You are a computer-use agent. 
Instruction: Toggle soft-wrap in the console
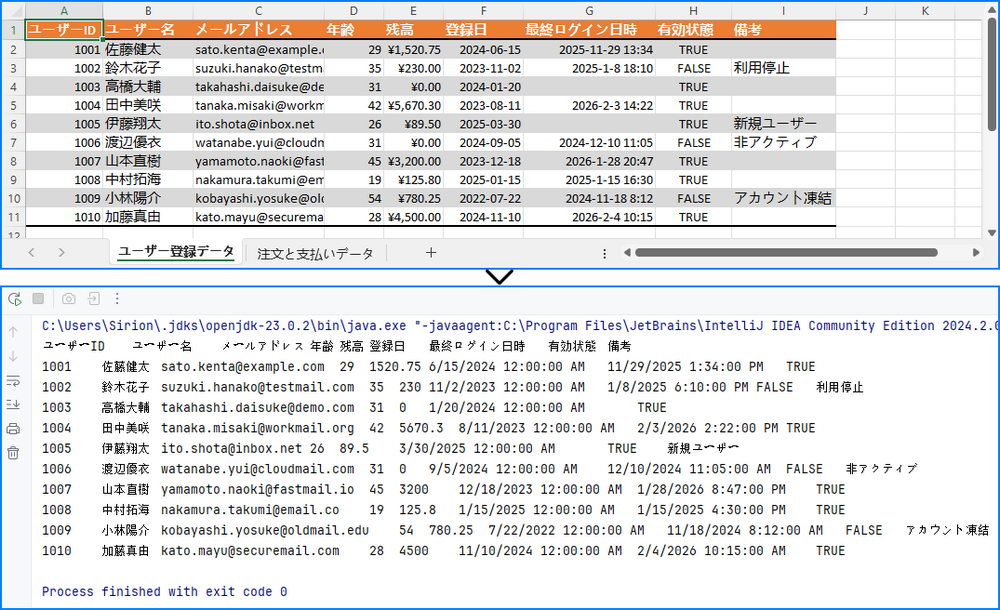[x=12, y=380]
